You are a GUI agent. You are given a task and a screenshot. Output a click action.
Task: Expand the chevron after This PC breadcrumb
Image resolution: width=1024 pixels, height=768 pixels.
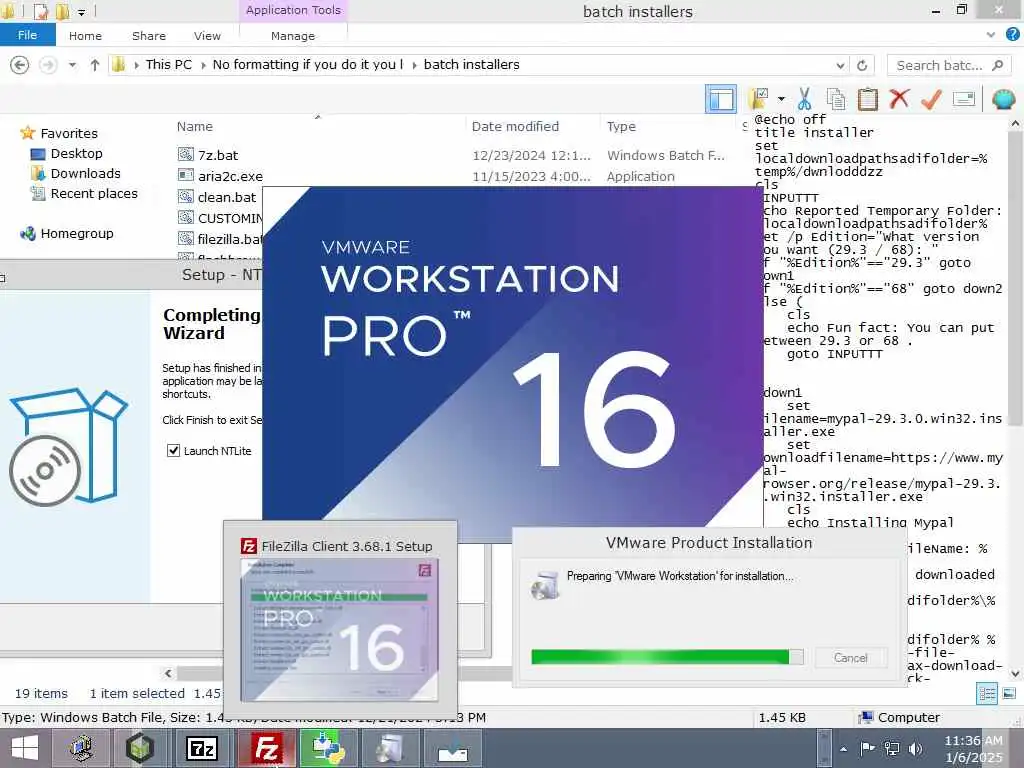click(204, 65)
